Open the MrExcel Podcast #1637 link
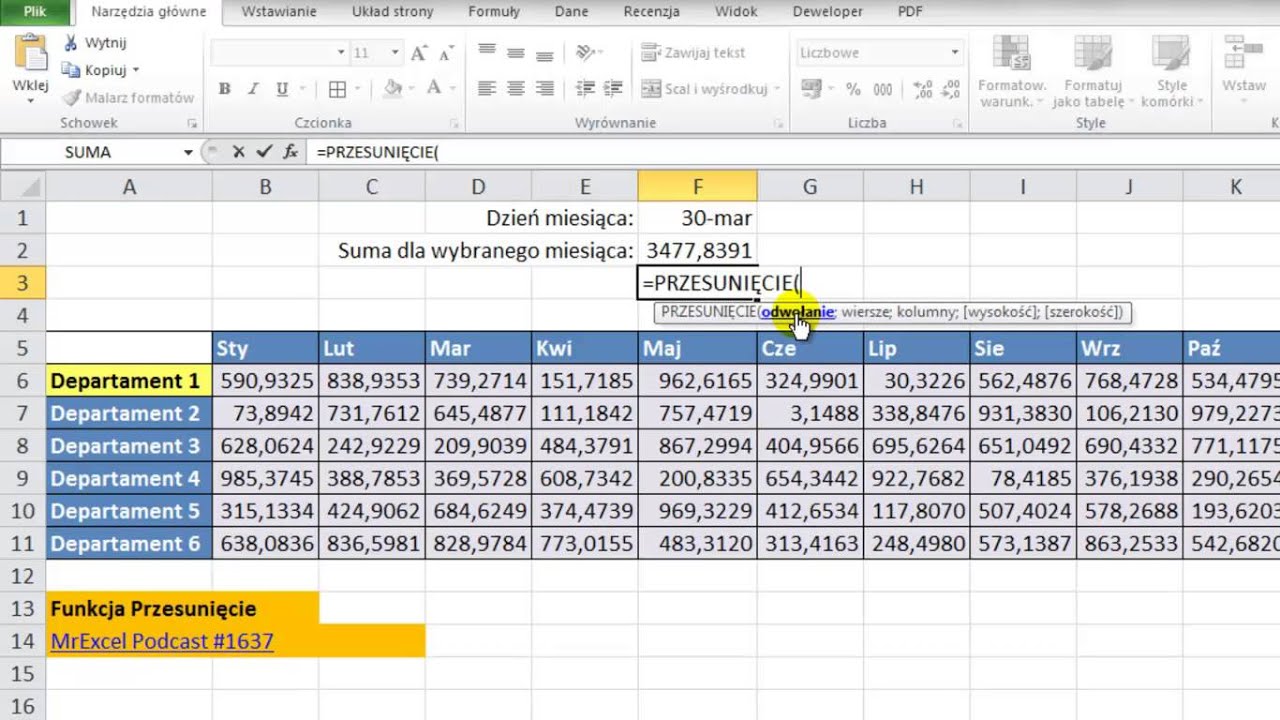 (x=162, y=641)
